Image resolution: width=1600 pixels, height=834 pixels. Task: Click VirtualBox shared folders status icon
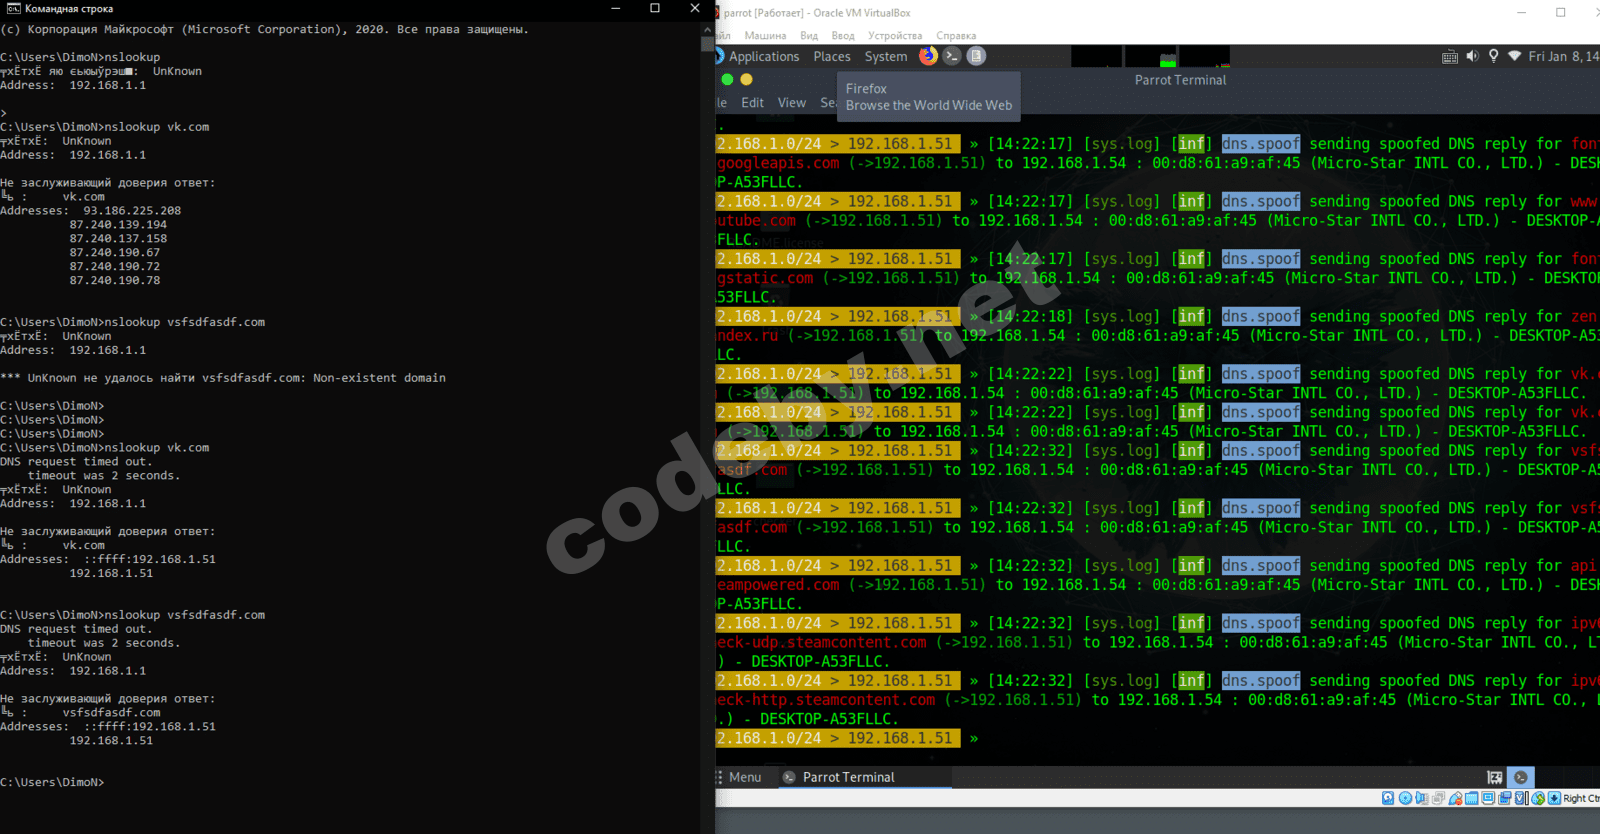(1471, 798)
